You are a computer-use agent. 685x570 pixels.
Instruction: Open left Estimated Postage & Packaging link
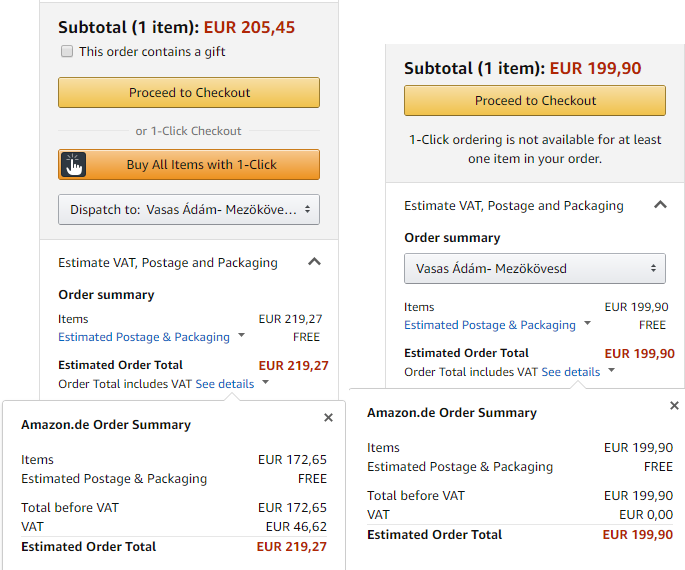pos(144,337)
